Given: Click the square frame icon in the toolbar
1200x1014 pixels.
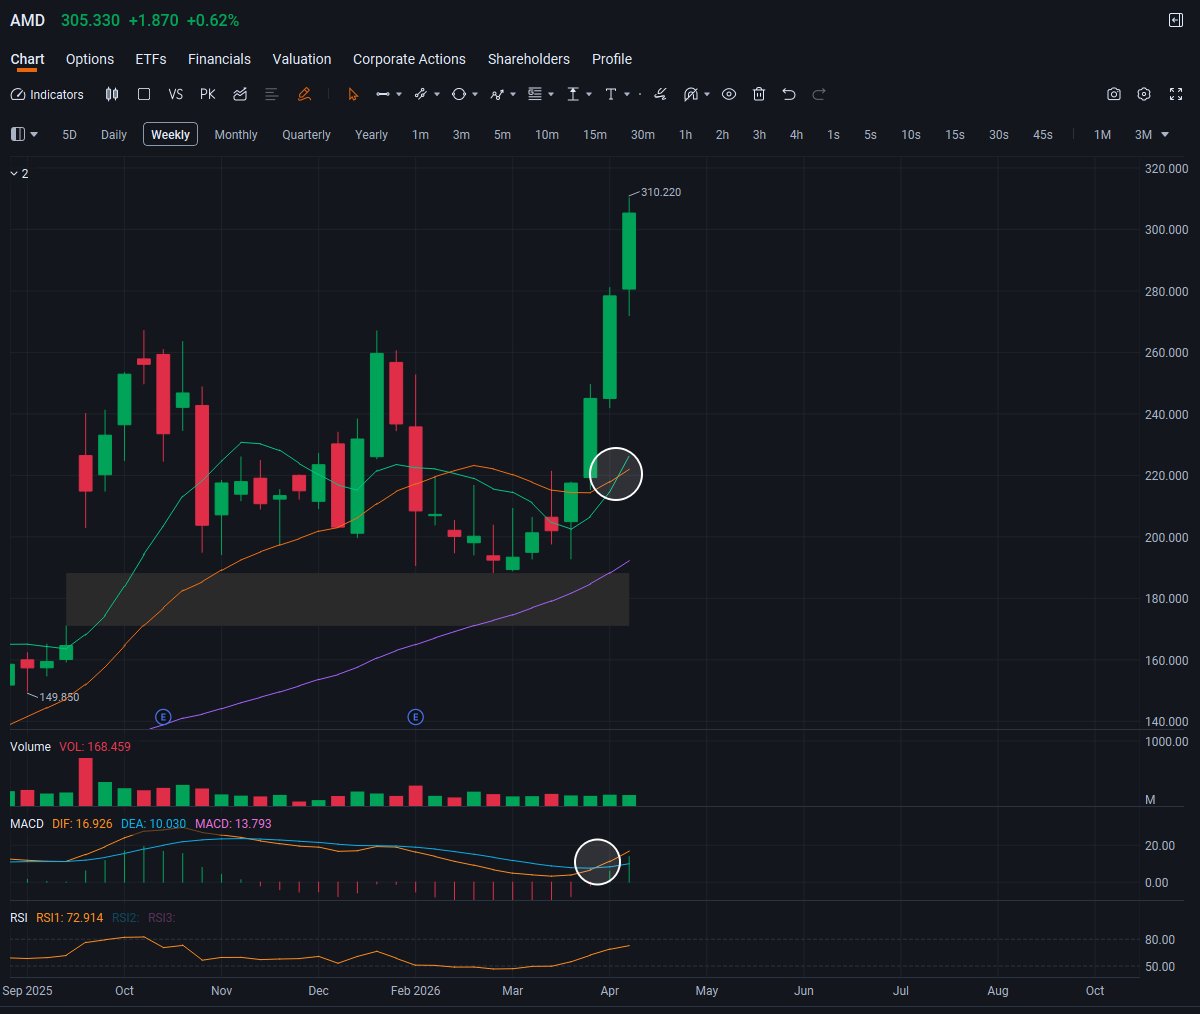Looking at the screenshot, I should click(x=144, y=94).
